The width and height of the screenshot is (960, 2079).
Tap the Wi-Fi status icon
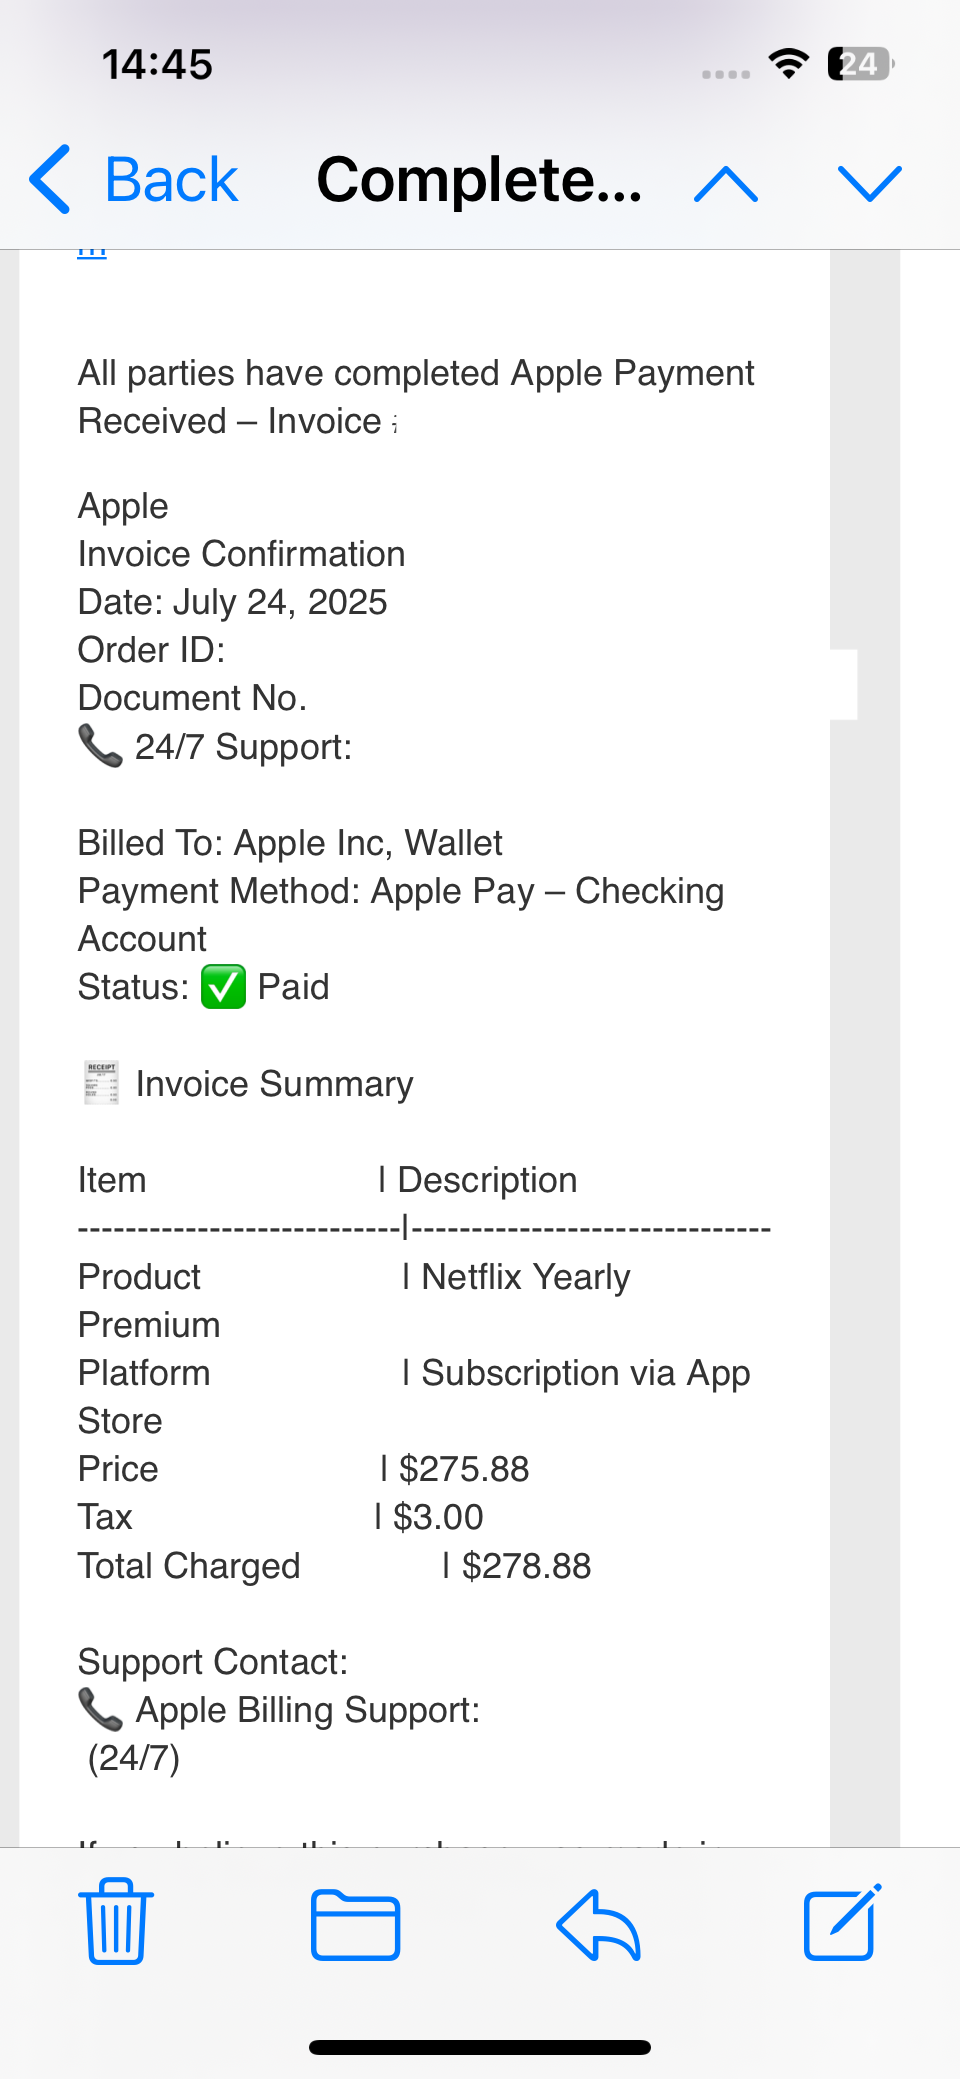click(789, 64)
